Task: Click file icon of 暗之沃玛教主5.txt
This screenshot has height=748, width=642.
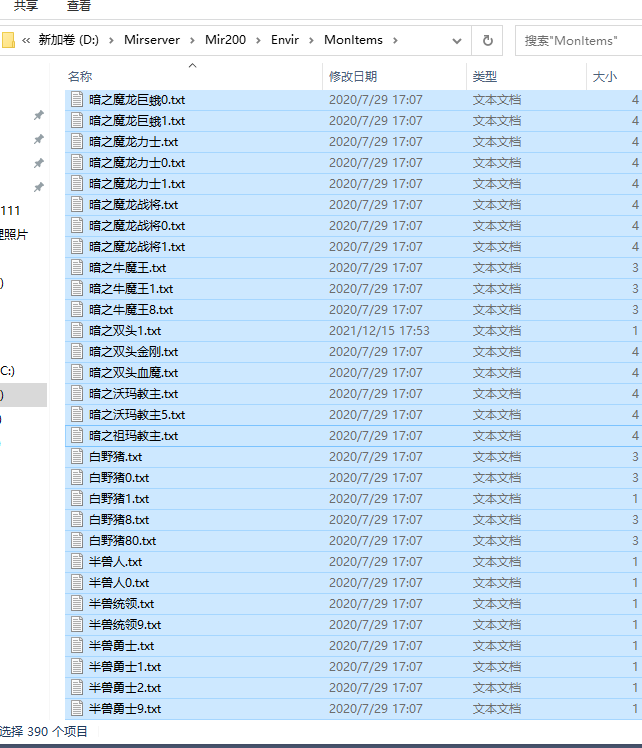Action: (x=77, y=414)
